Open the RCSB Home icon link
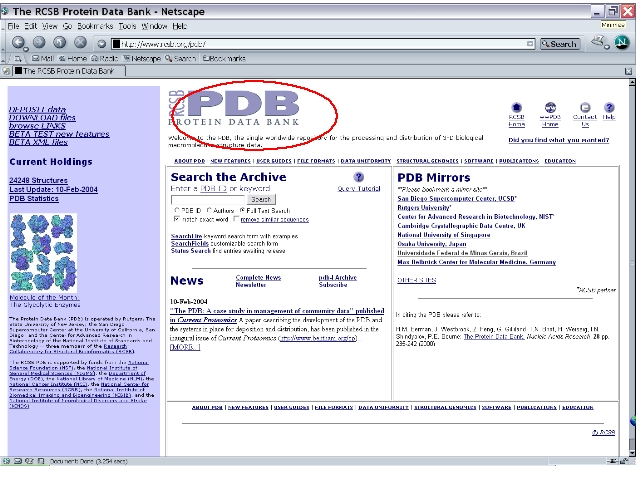This screenshot has height=480, width=640. (517, 108)
